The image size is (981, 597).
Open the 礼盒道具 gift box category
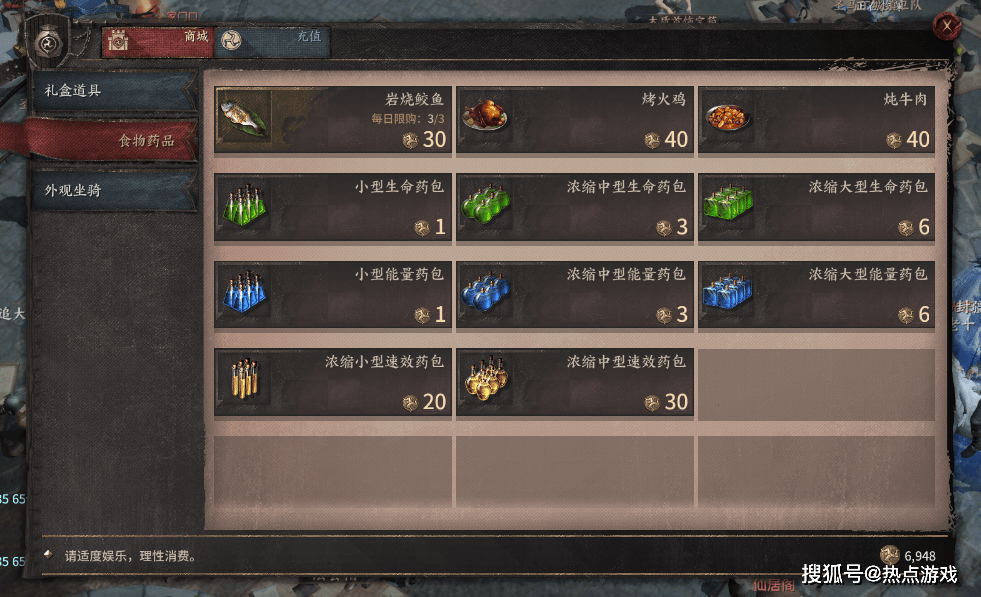(x=114, y=91)
